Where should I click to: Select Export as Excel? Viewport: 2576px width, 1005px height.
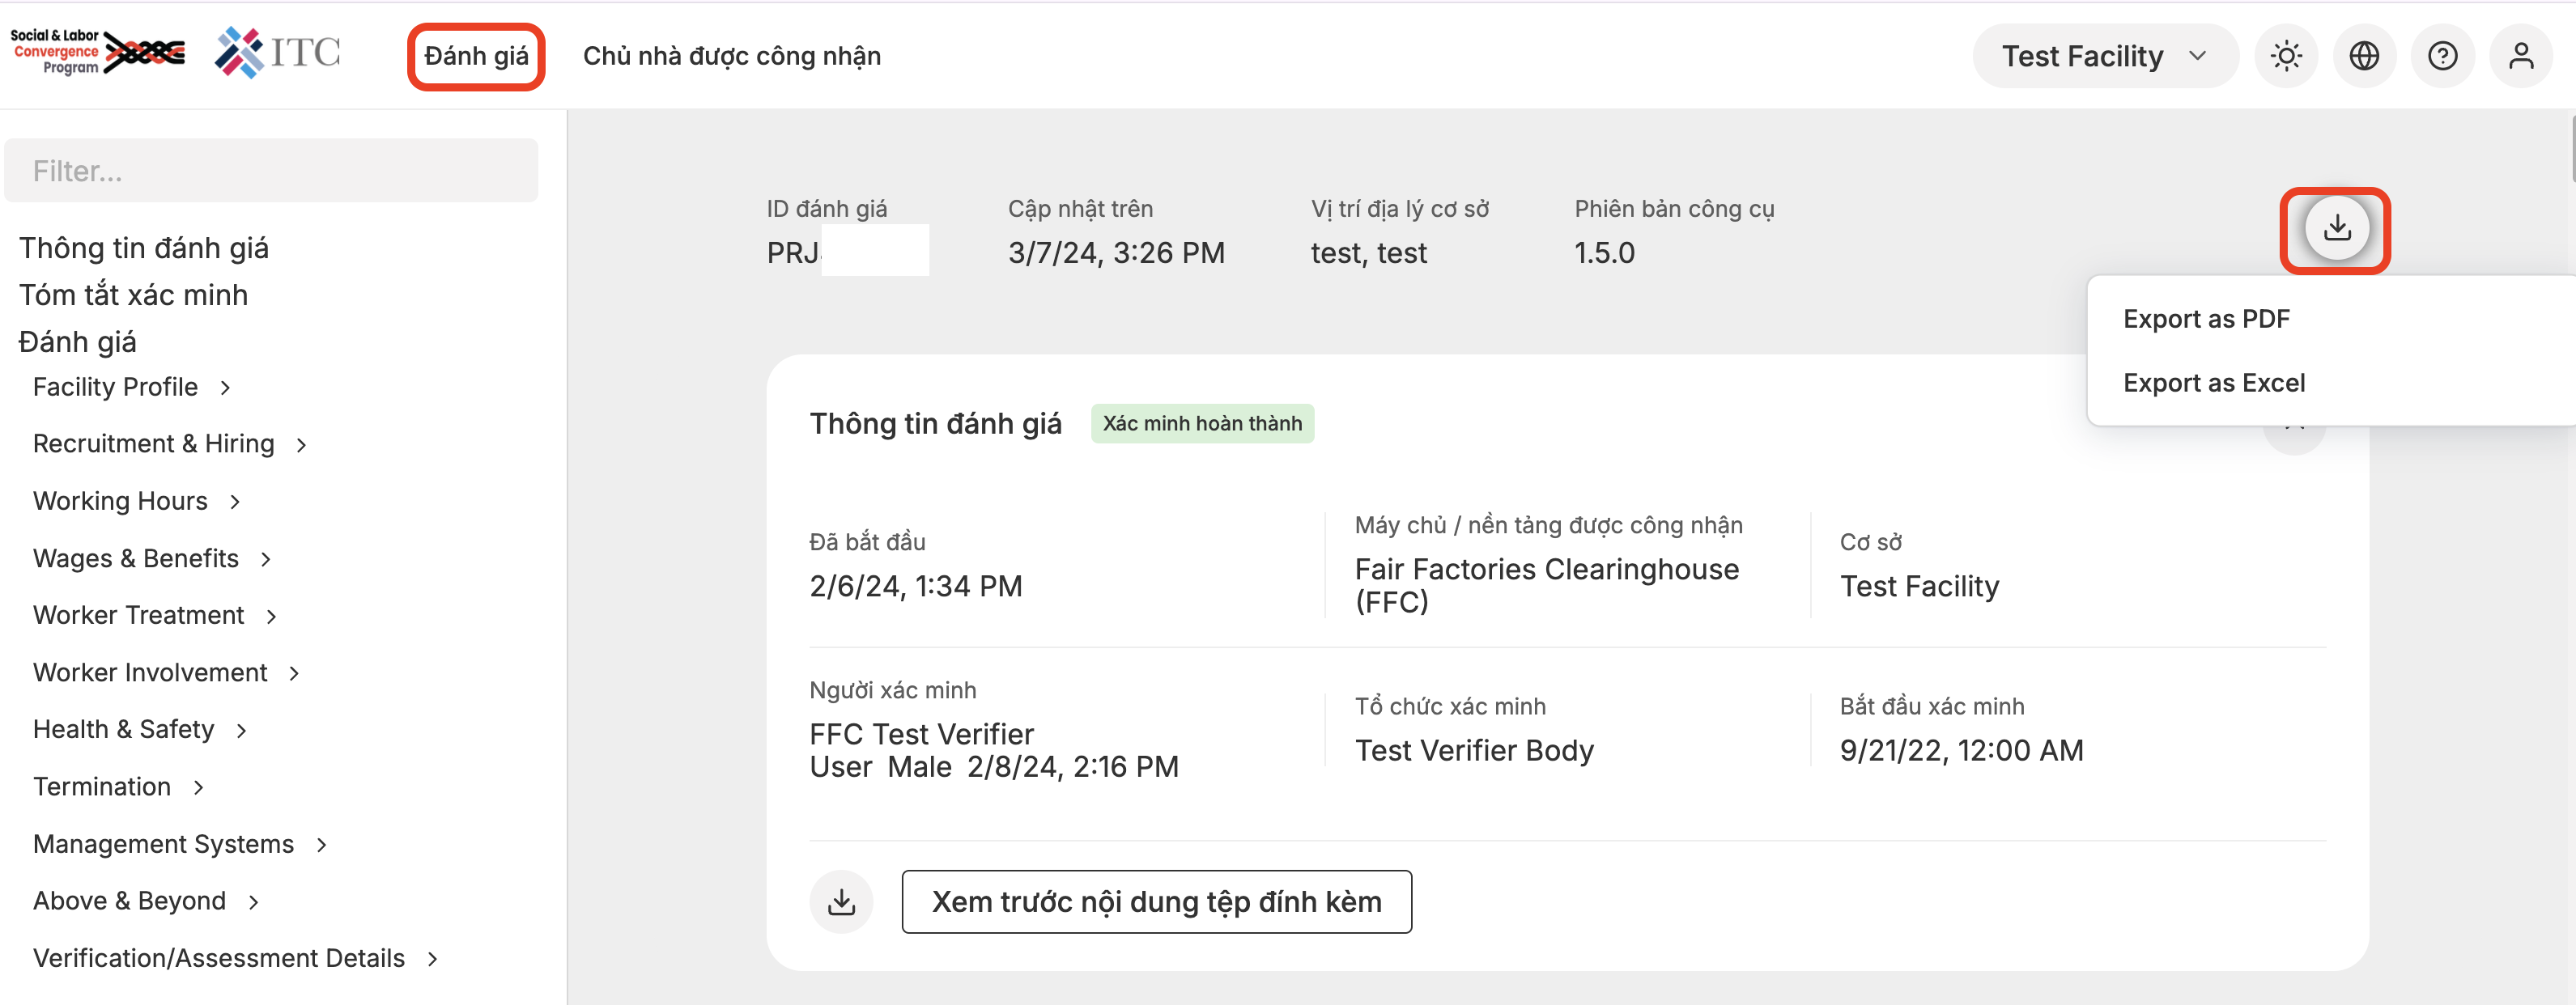point(2213,383)
